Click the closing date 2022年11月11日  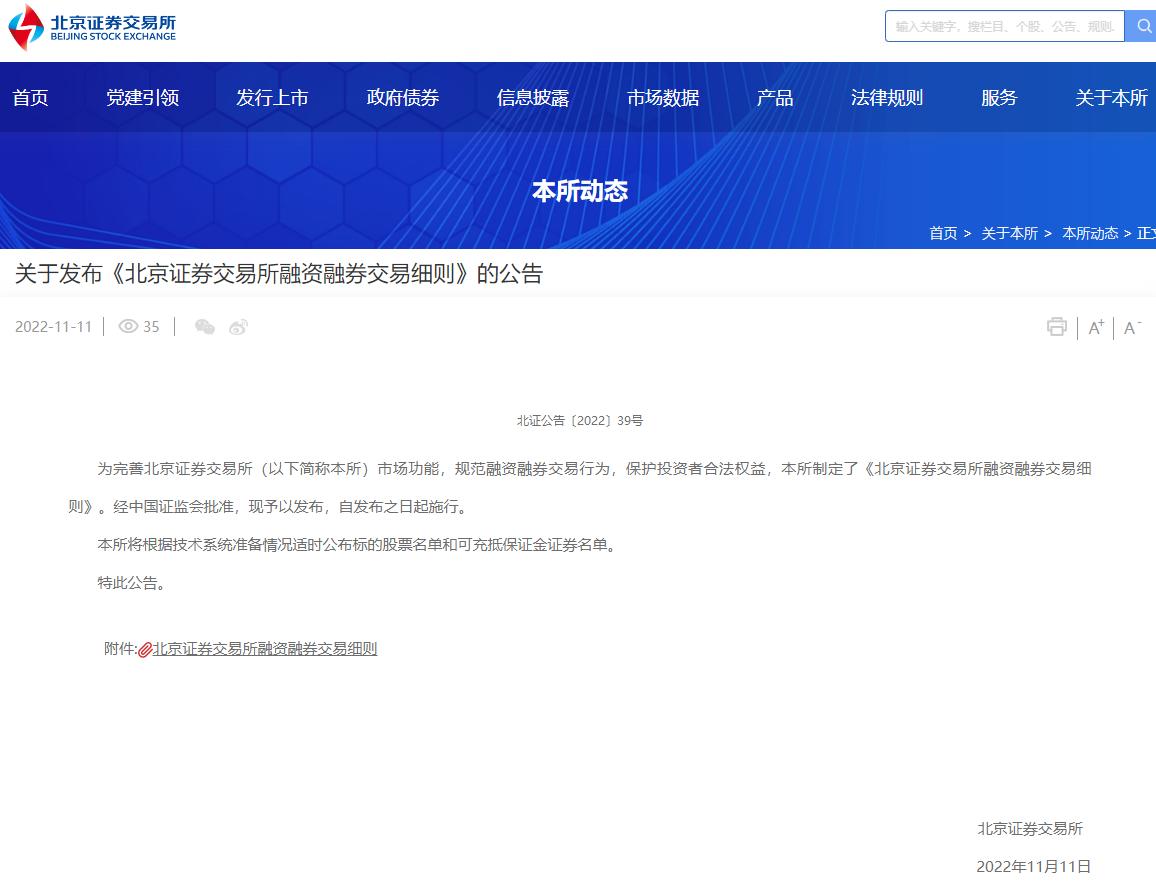click(x=1034, y=867)
